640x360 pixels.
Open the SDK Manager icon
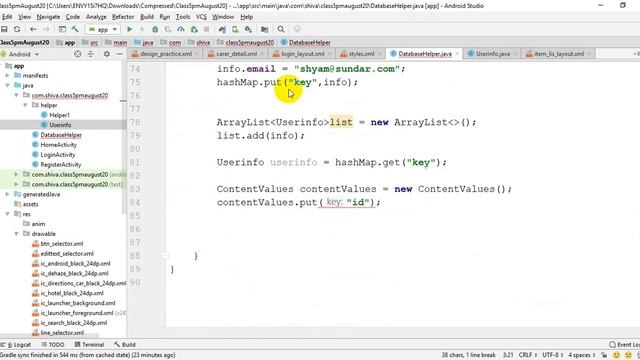pyautogui.click(x=248, y=29)
